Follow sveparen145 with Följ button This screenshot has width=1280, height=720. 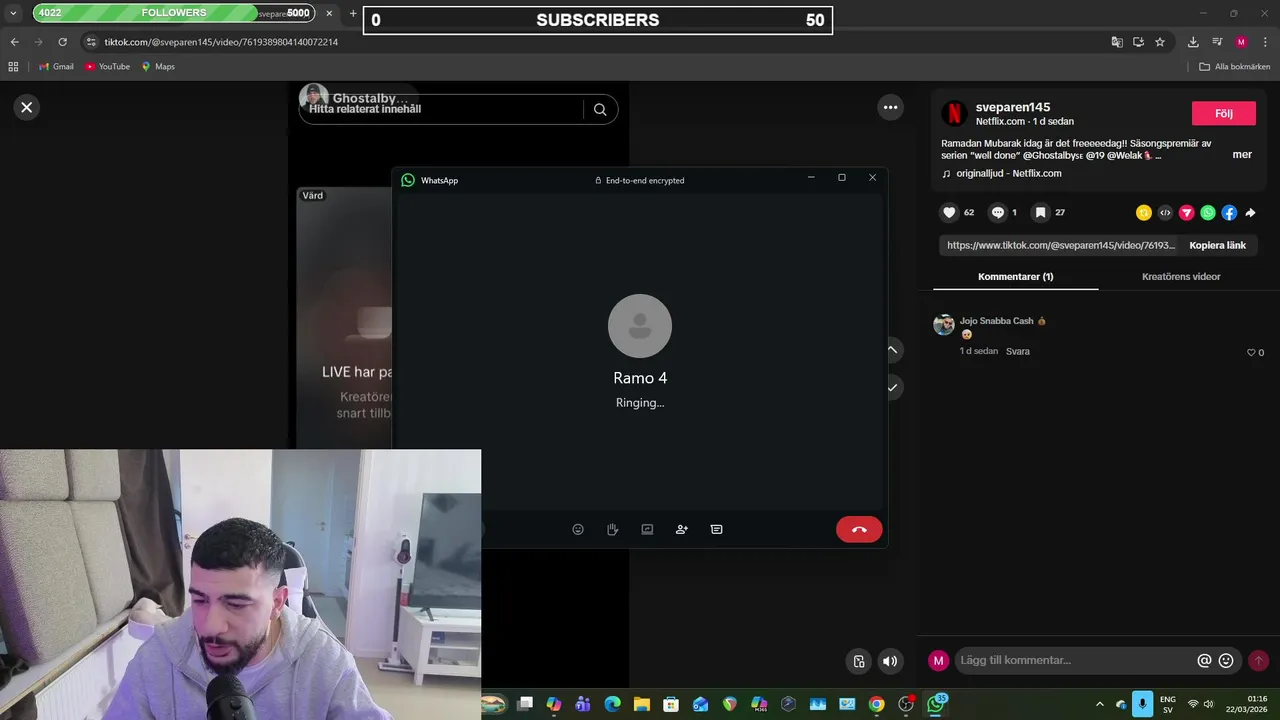point(1224,113)
